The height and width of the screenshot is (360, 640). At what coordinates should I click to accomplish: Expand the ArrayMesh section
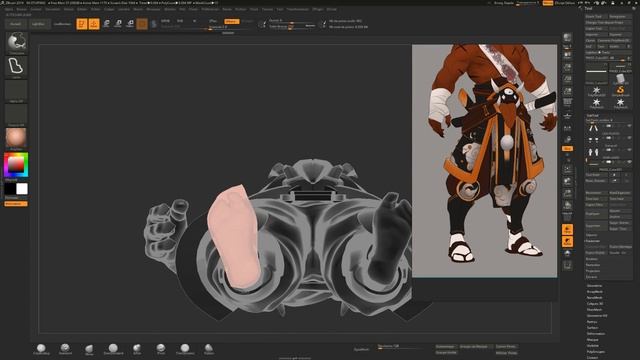pyautogui.click(x=594, y=292)
